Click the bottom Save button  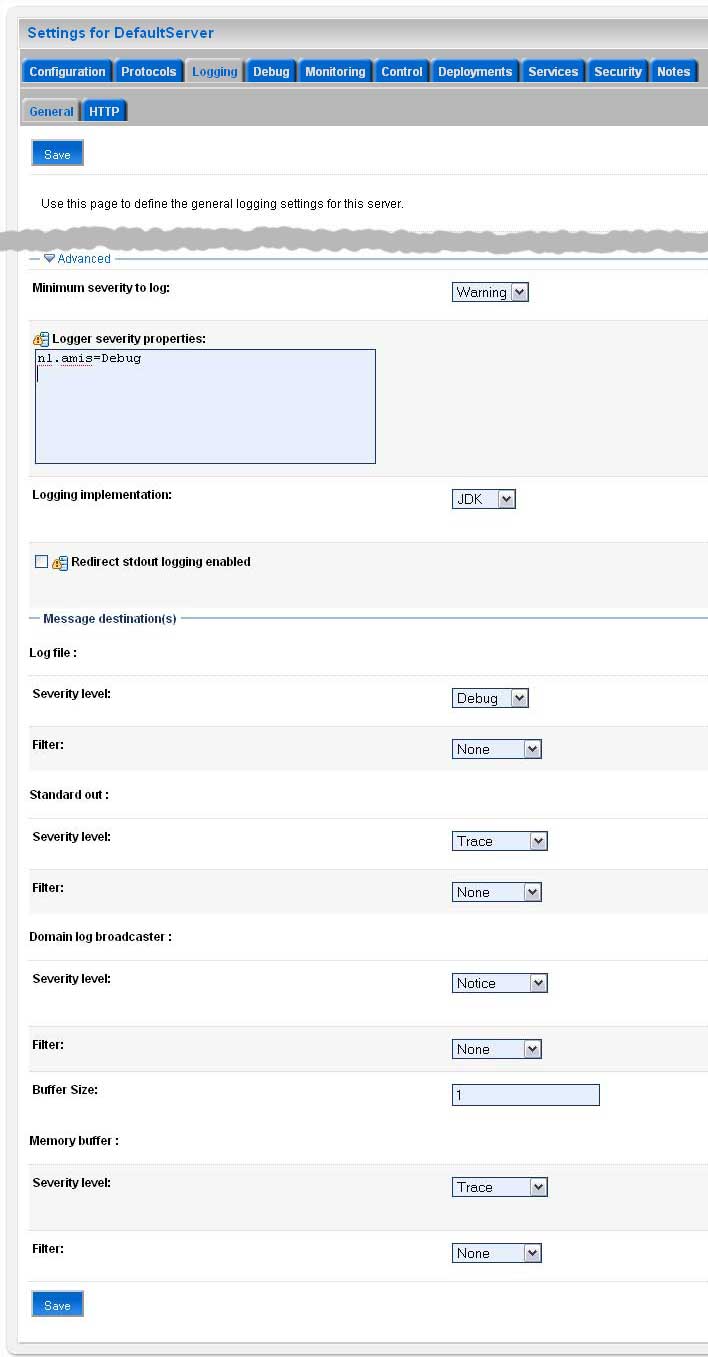point(57,1305)
